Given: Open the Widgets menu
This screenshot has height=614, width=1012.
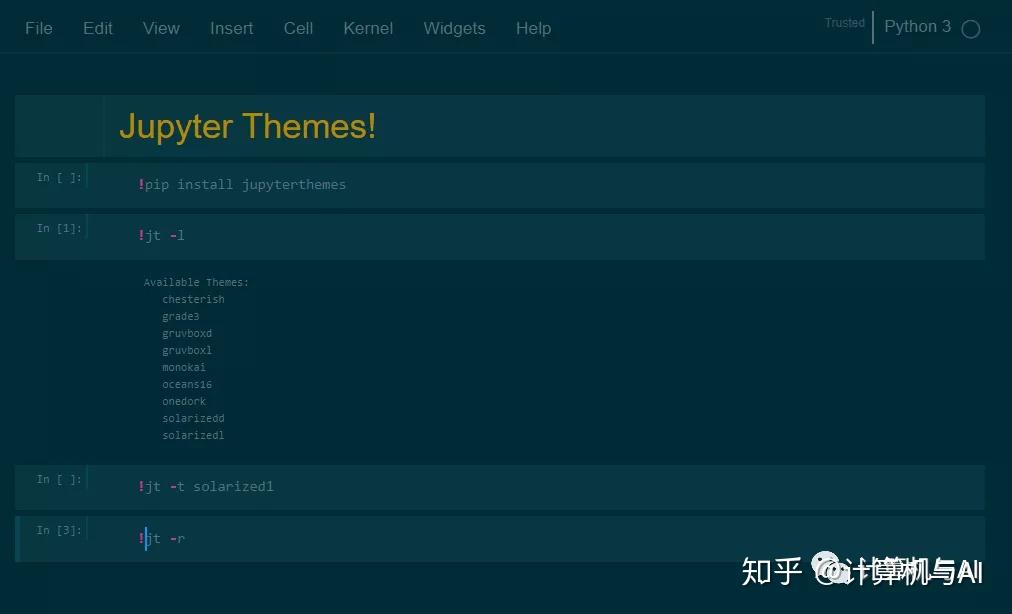Looking at the screenshot, I should coord(454,28).
